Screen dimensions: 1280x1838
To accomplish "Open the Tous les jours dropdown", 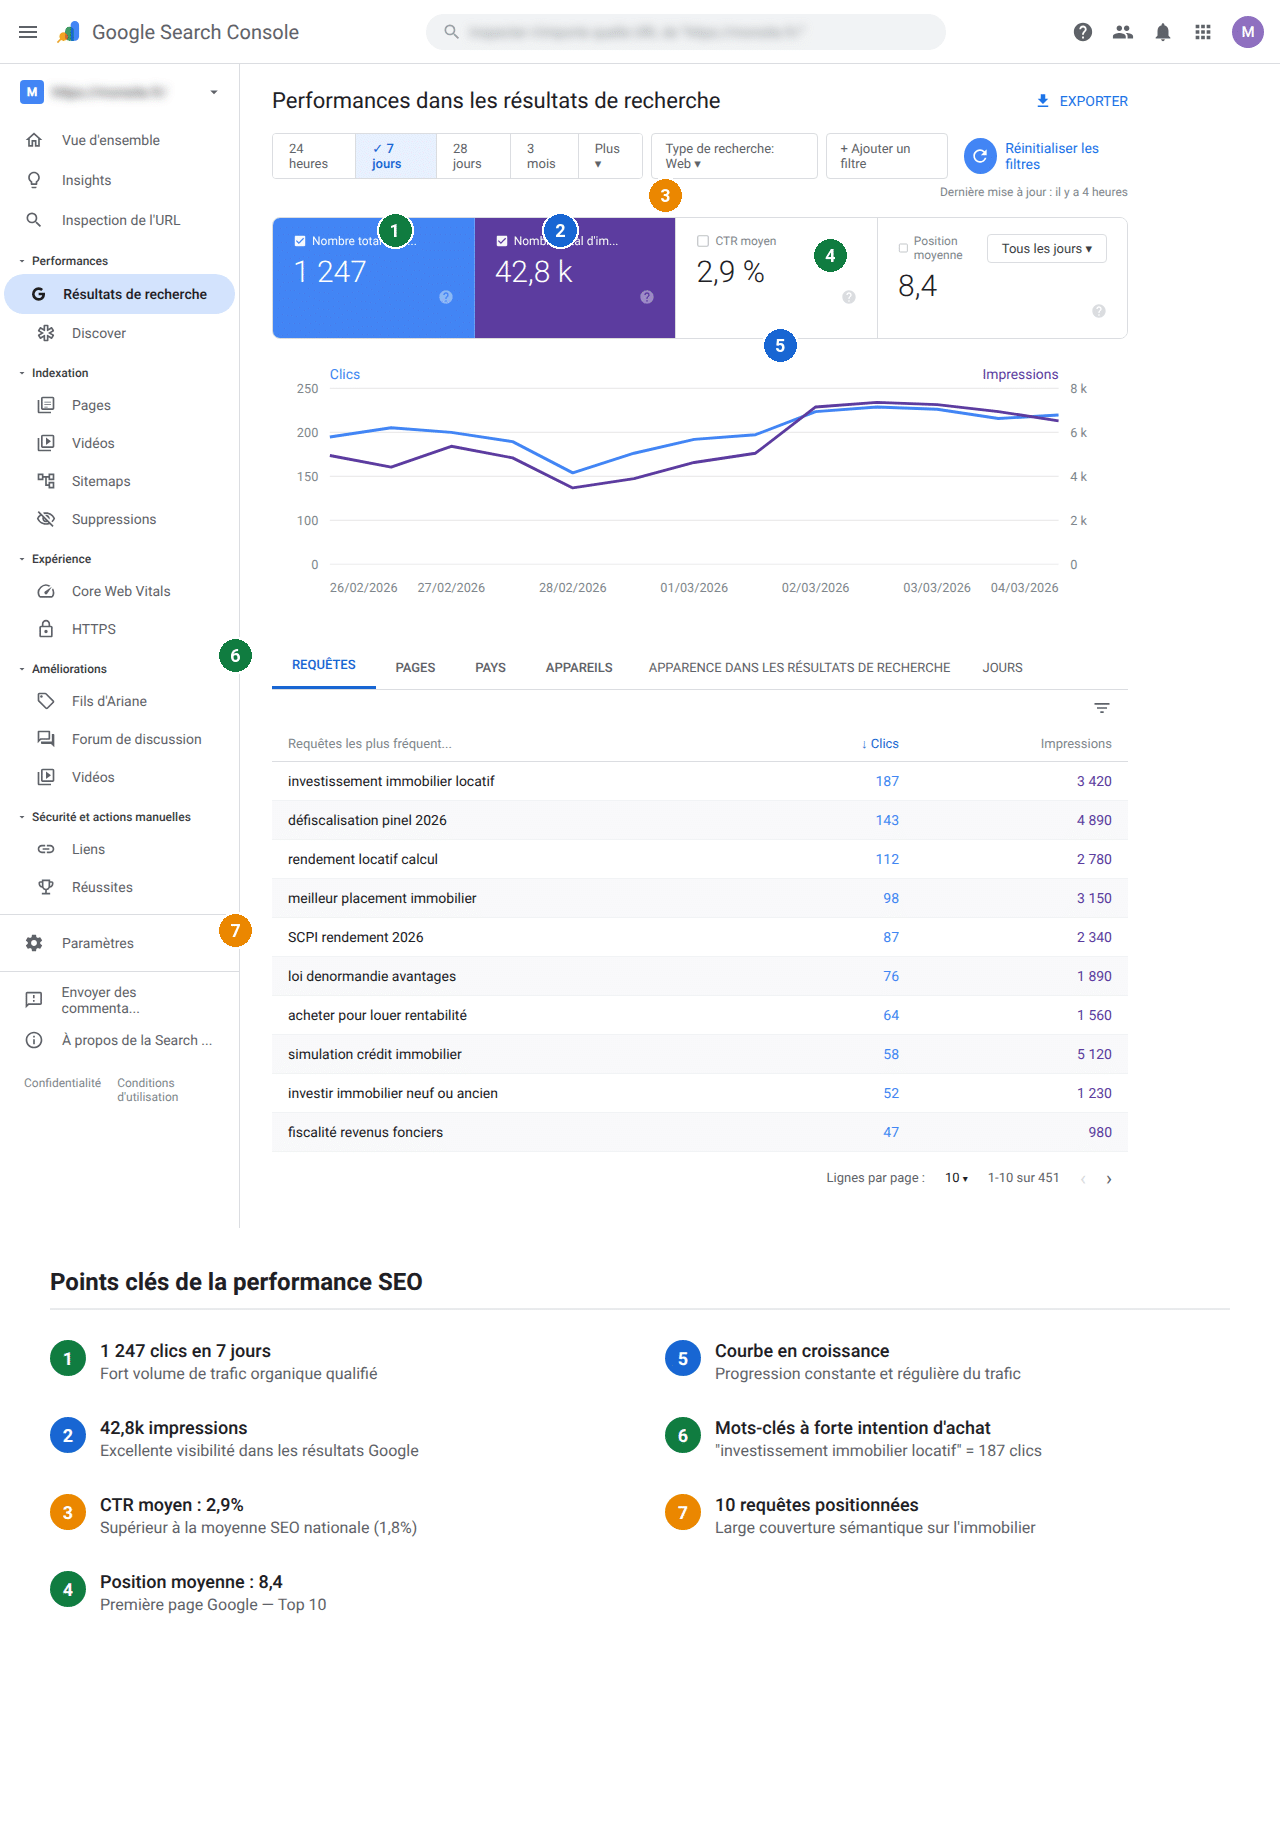I will point(1046,249).
